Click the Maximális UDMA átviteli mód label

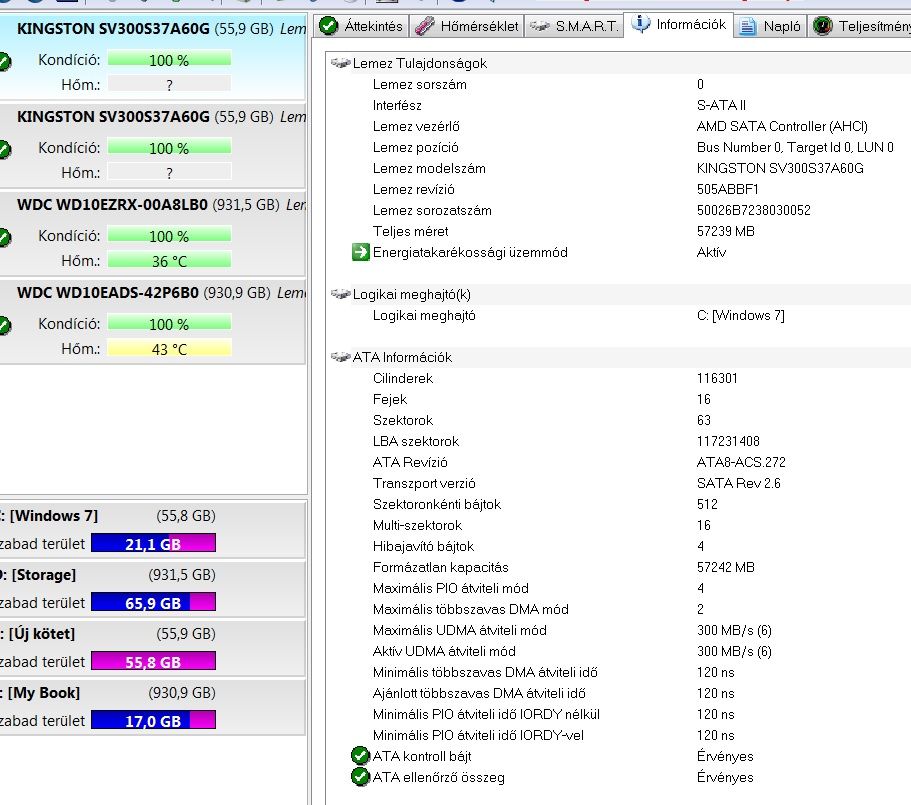[460, 630]
